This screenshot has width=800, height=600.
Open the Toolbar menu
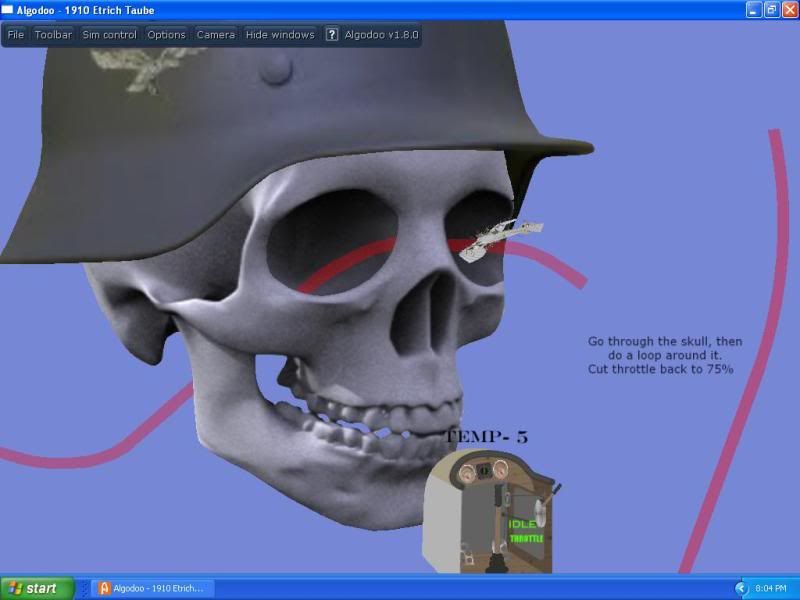53,34
